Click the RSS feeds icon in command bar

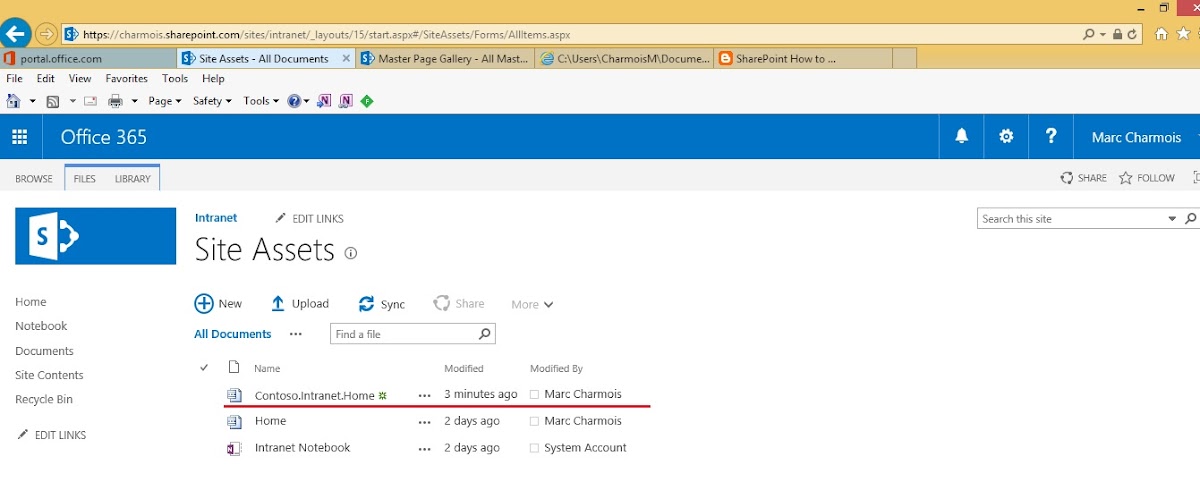tap(53, 101)
